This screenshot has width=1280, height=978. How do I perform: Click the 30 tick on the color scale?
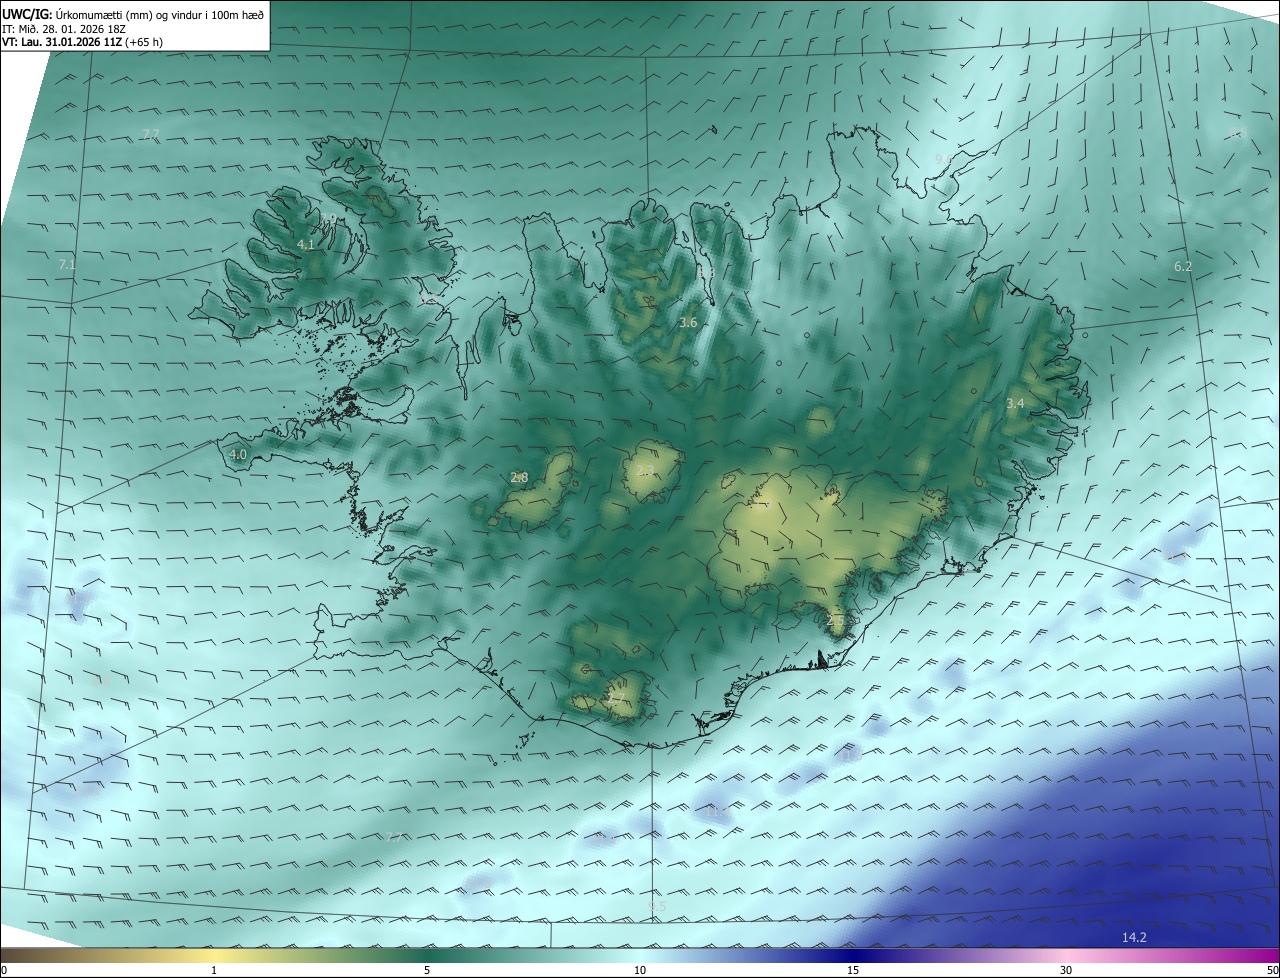(1066, 970)
